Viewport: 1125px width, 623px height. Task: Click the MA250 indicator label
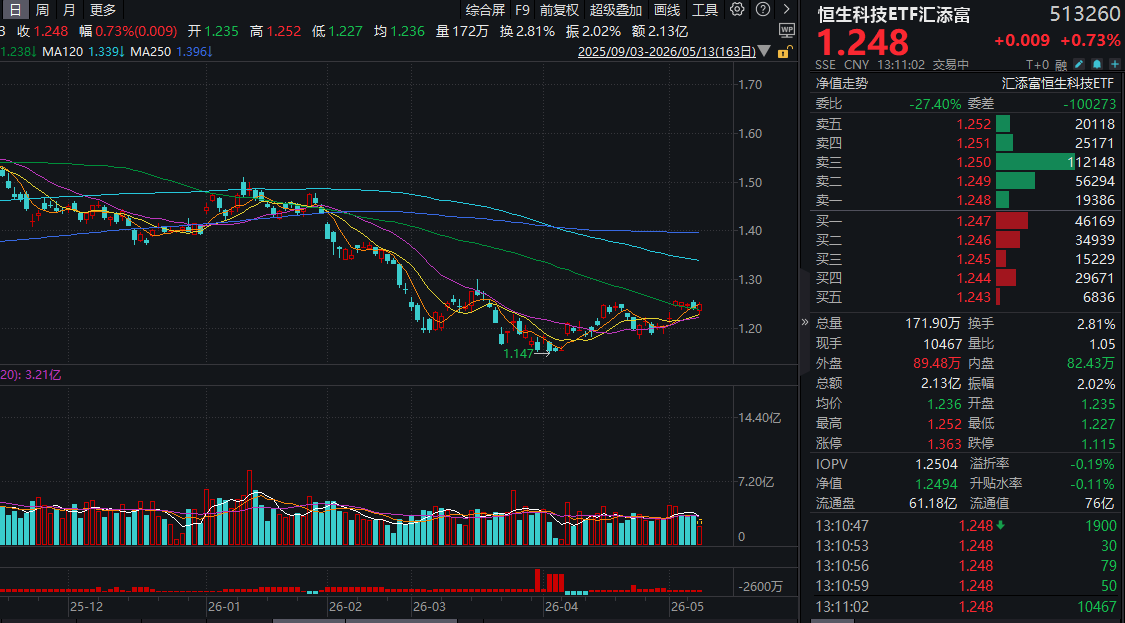151,52
